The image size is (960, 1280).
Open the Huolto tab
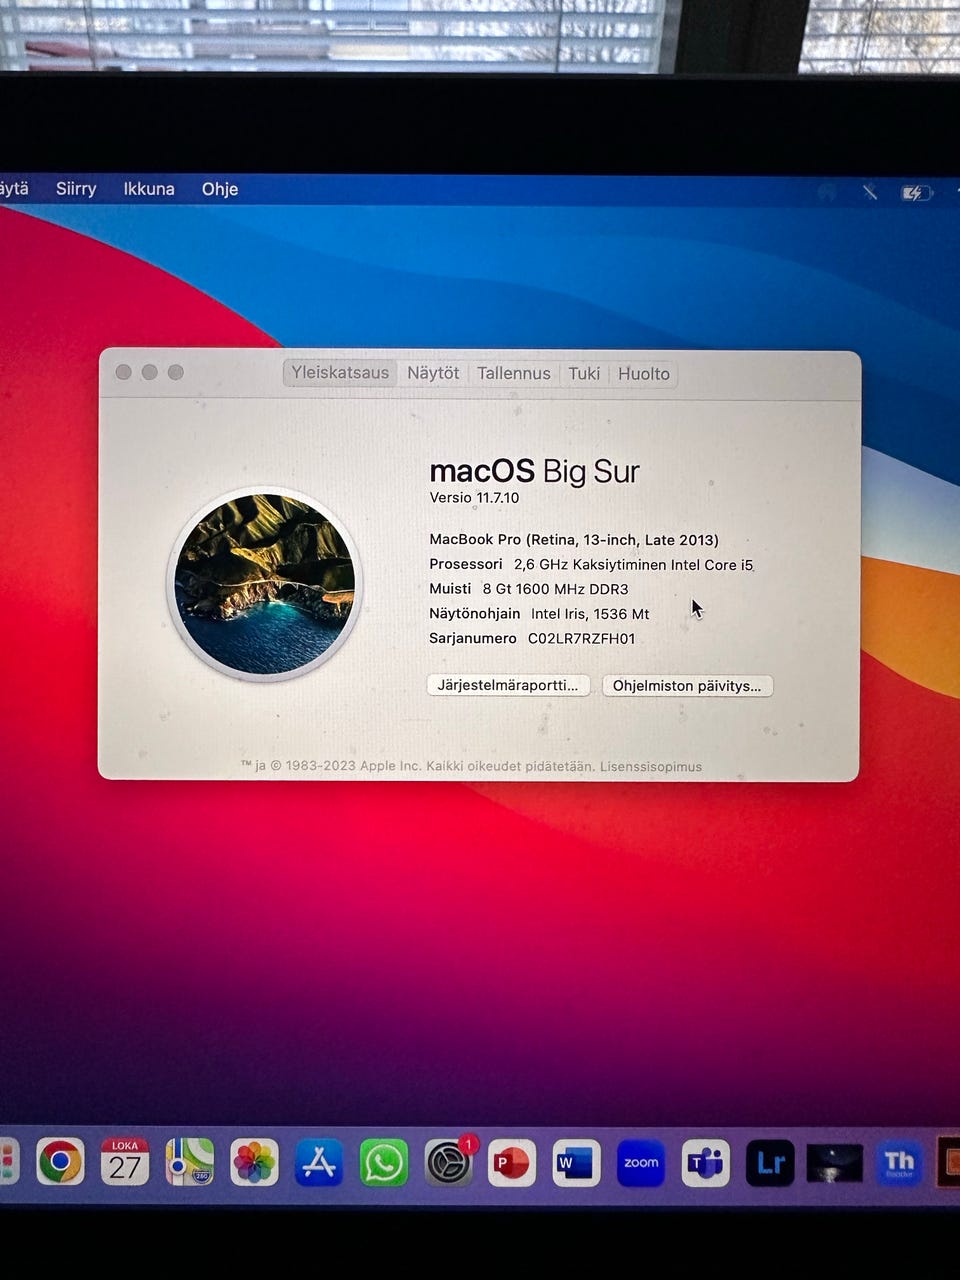(x=643, y=373)
